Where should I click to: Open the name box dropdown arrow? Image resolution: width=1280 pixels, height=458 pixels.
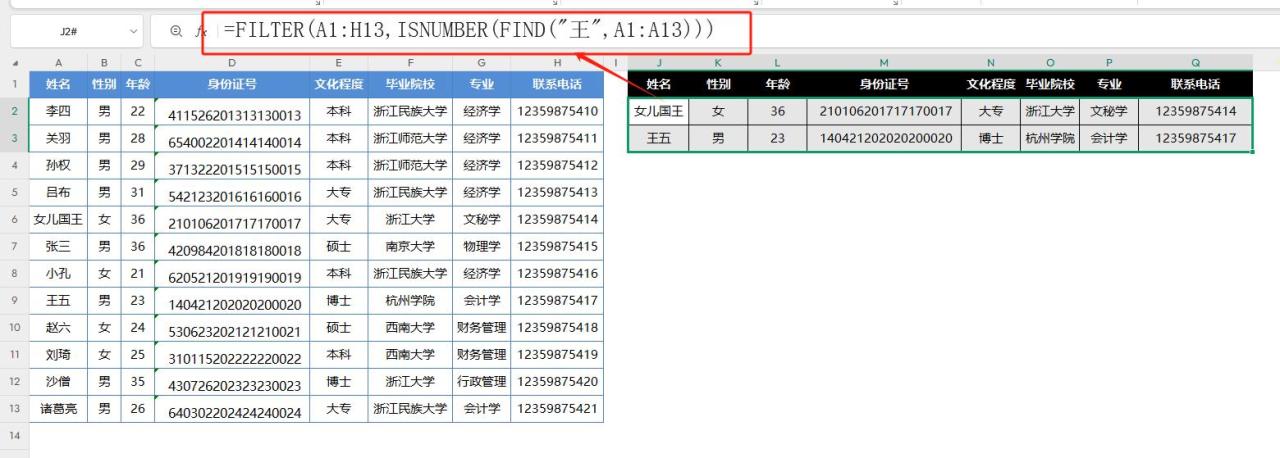coord(131,32)
